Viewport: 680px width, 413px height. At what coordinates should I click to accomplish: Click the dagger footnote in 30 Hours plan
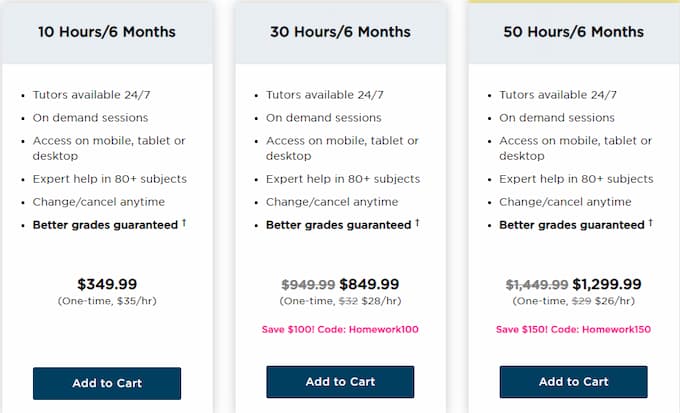(x=417, y=223)
